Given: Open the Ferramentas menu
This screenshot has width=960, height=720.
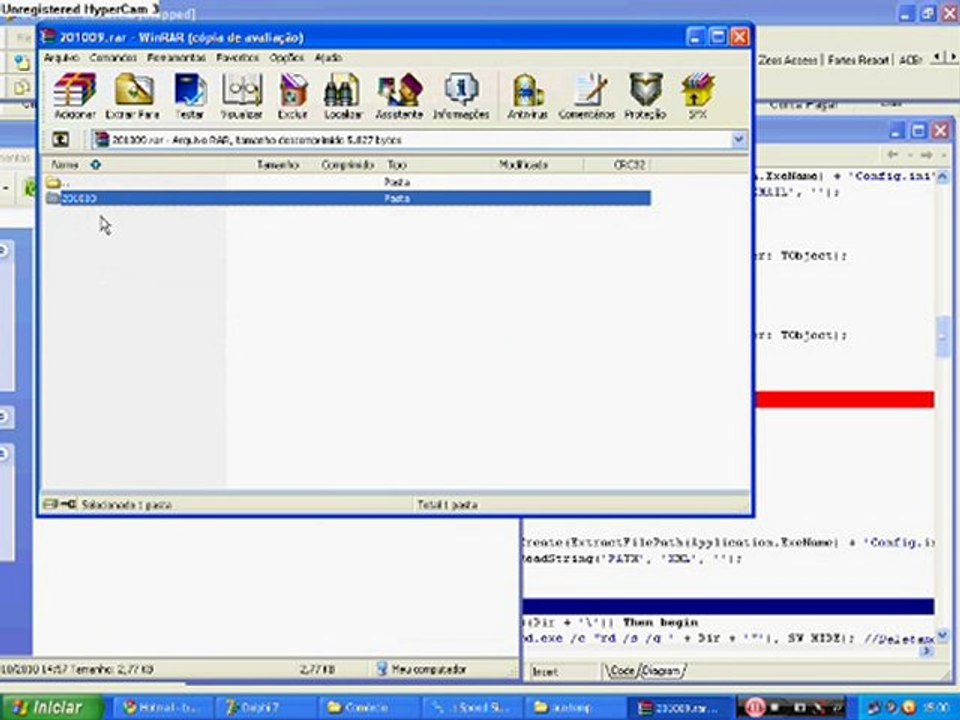Looking at the screenshot, I should 176,58.
